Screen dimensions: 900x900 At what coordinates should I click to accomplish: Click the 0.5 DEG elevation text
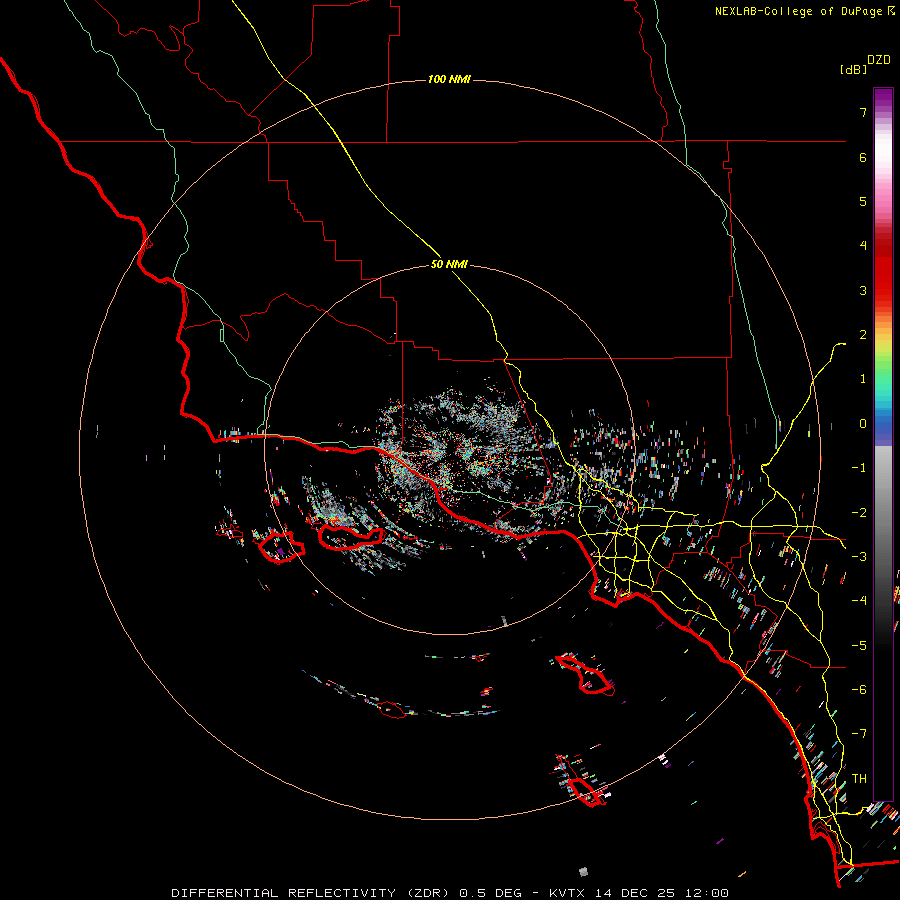click(x=490, y=893)
